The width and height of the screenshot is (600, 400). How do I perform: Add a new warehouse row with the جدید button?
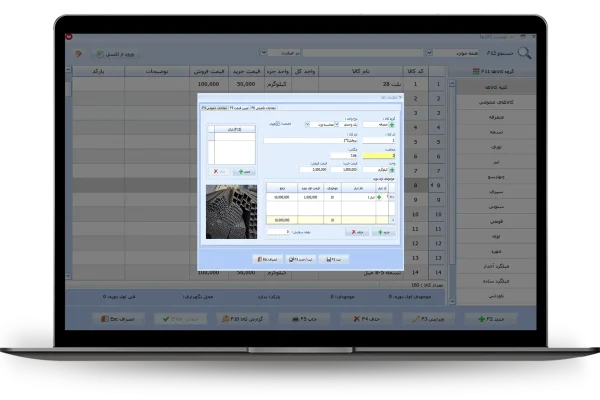pos(383,232)
